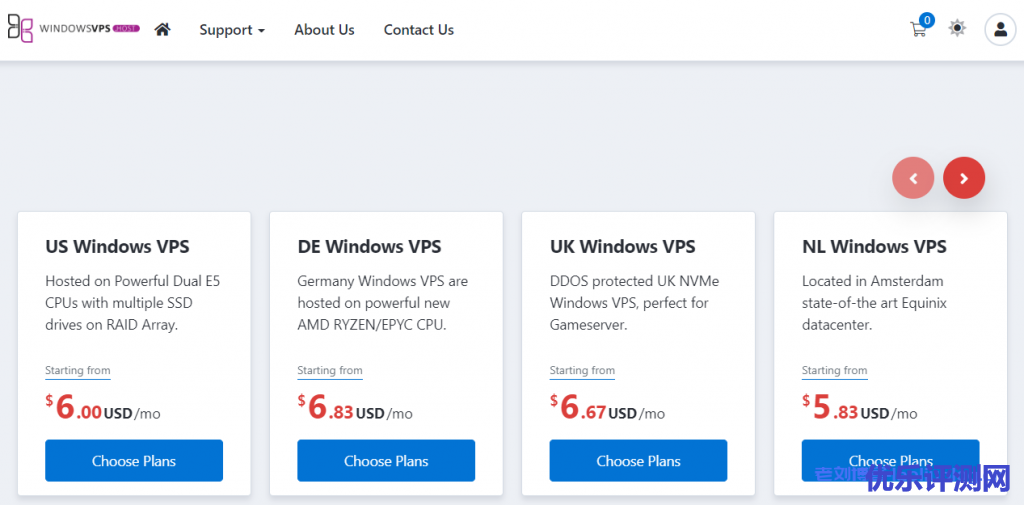This screenshot has width=1024, height=505.
Task: Click the NL Windows VPS heading
Action: [874, 246]
